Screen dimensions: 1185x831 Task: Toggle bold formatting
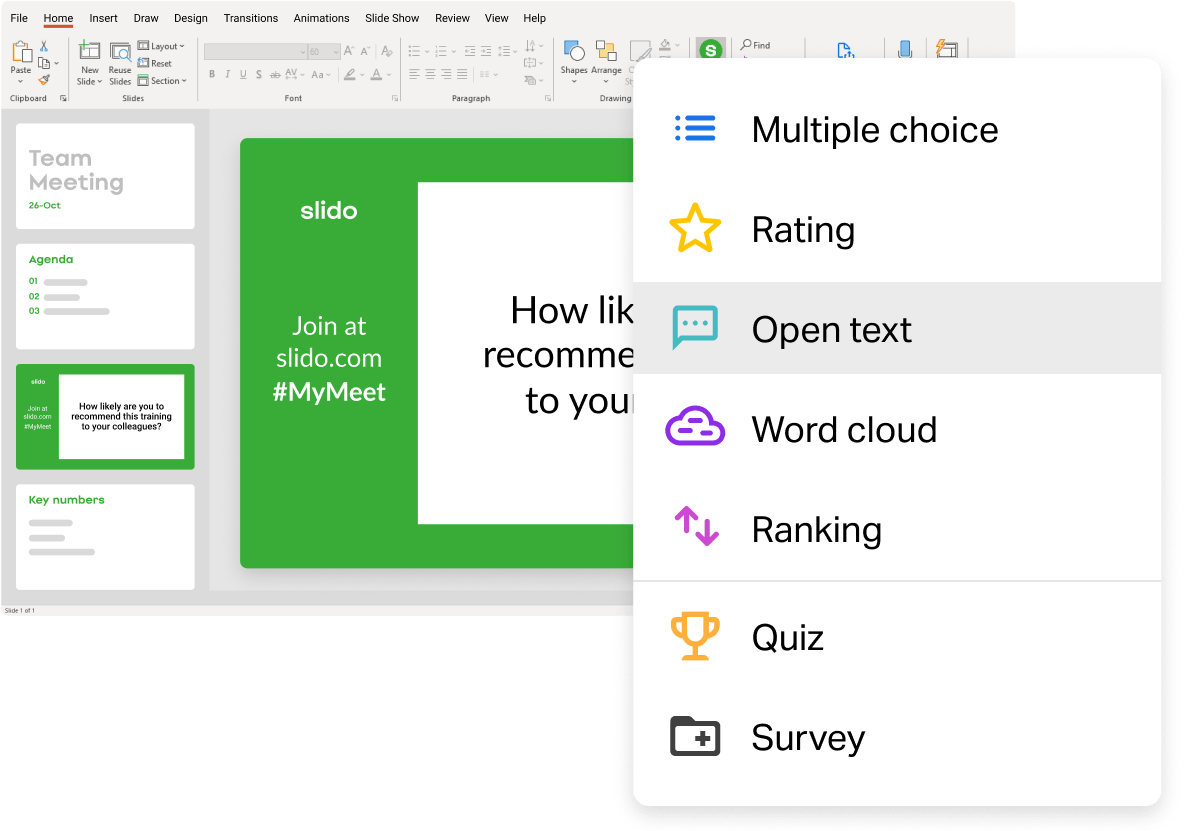coord(212,74)
